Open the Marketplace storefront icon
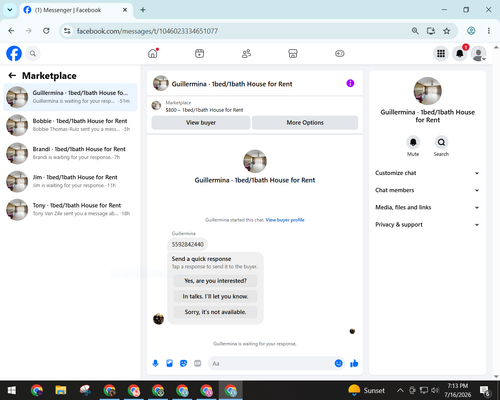The height and width of the screenshot is (400, 500). pos(293,53)
